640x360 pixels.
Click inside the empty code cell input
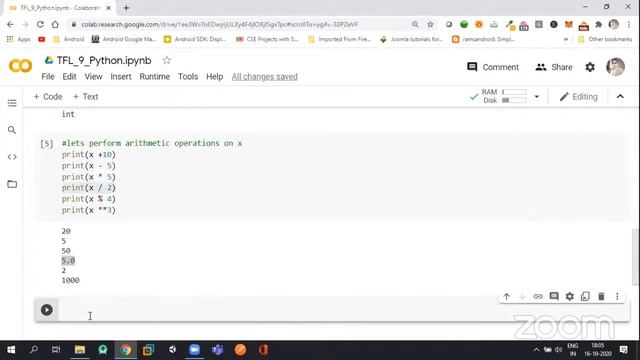[x=343, y=310]
